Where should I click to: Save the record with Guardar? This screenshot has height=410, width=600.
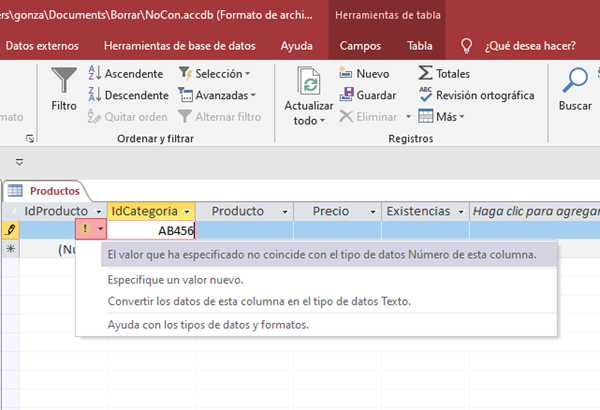tap(367, 95)
